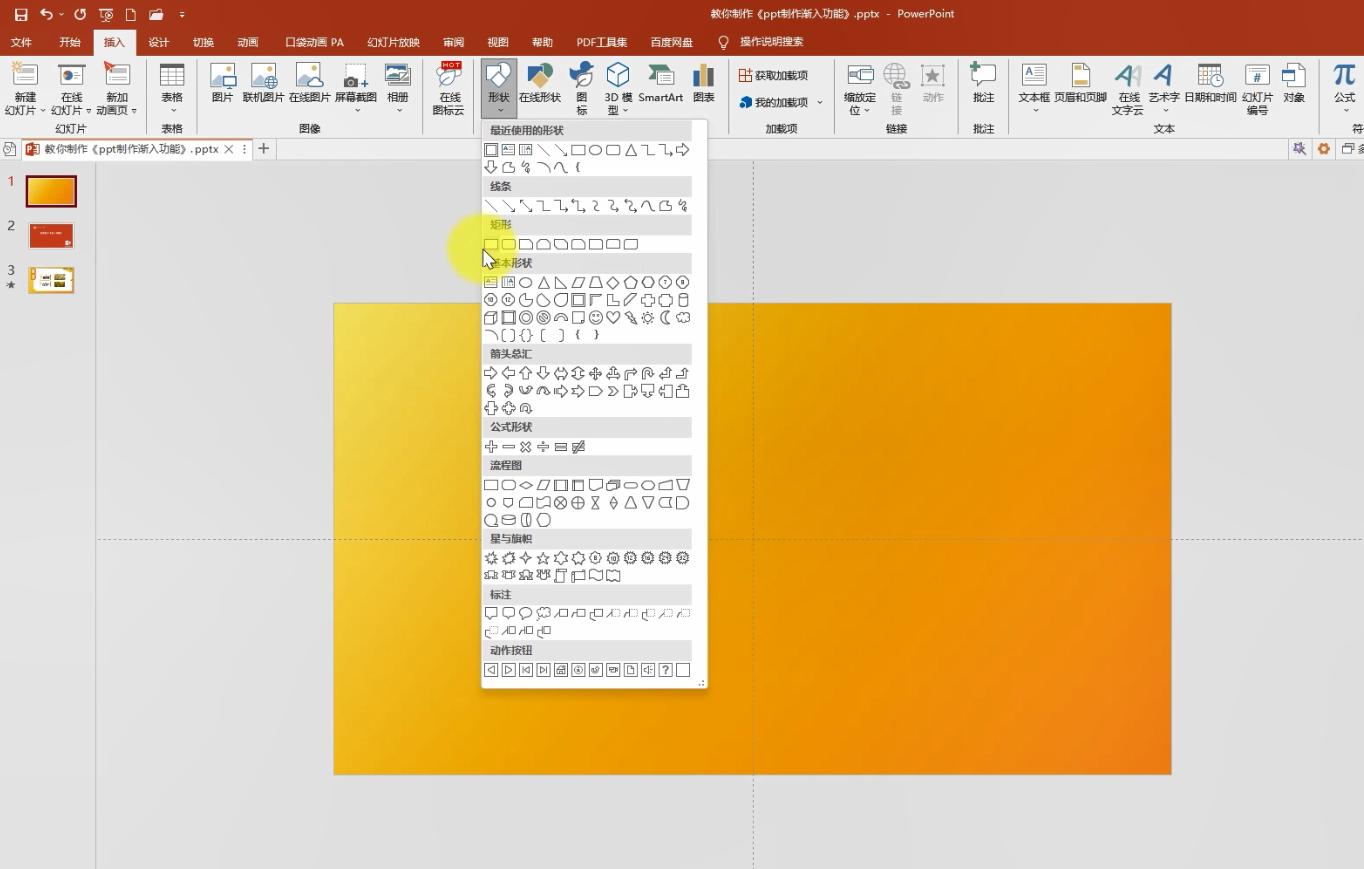Select slide 2 thumbnail

click(51, 236)
